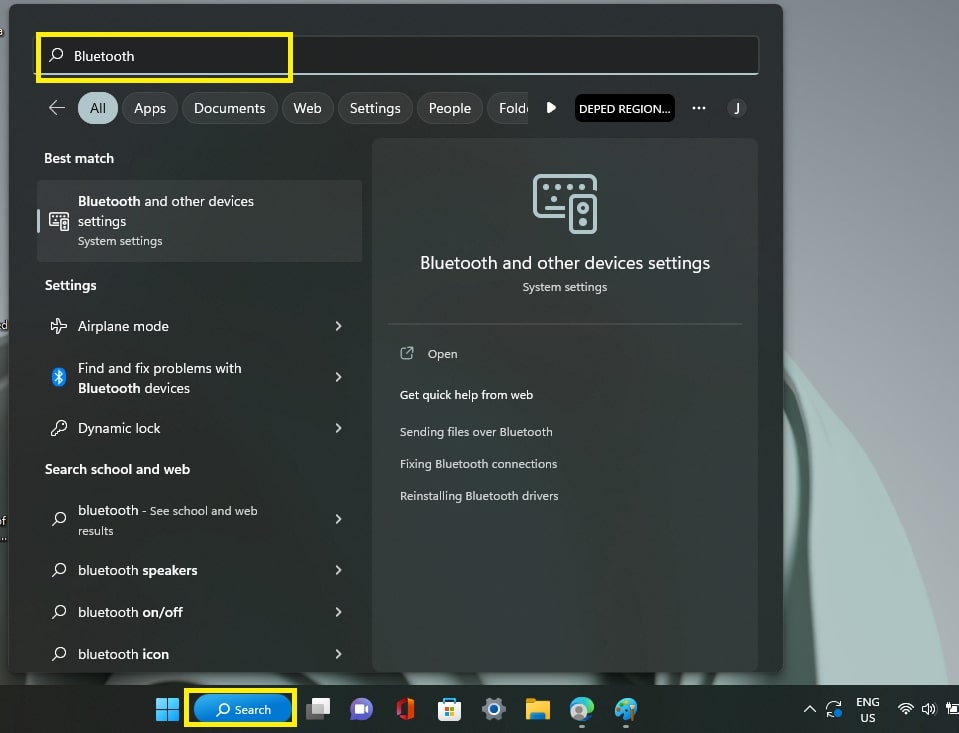Image resolution: width=959 pixels, height=733 pixels.
Task: Open Settings gear on taskbar
Action: coord(494,709)
